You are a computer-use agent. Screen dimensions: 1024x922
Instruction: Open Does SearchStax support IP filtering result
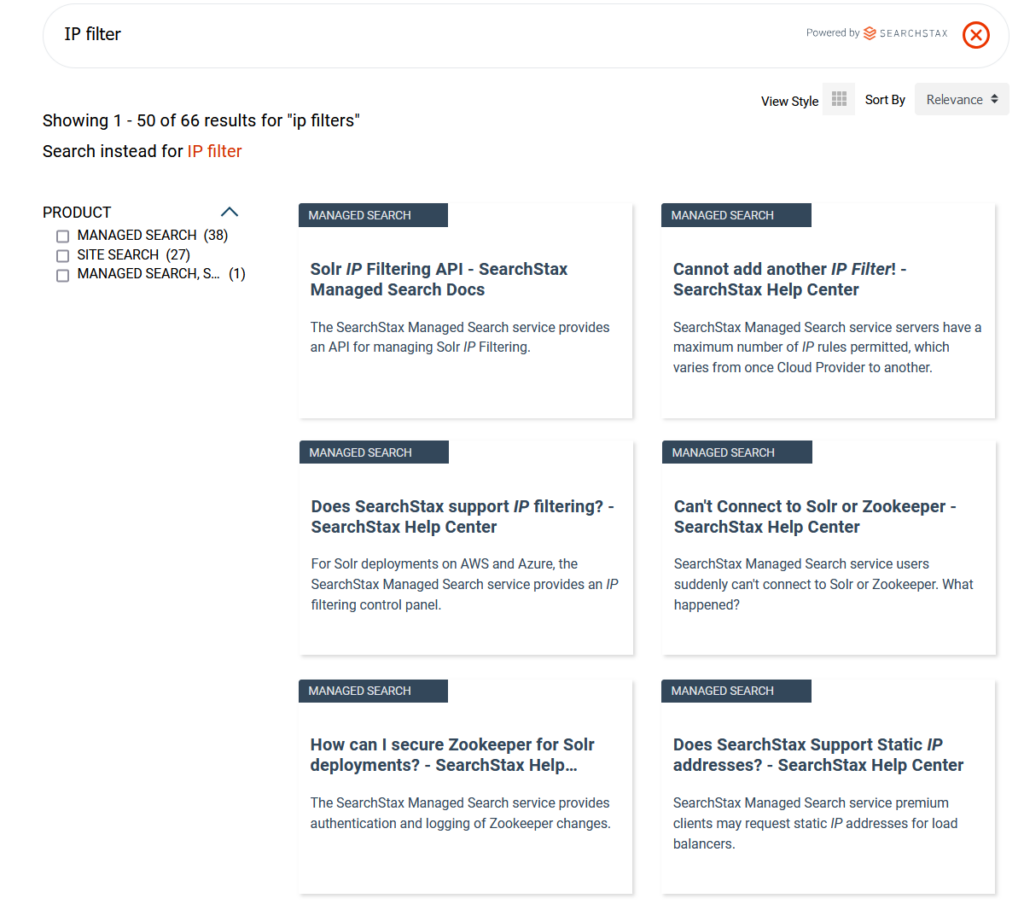coord(462,517)
